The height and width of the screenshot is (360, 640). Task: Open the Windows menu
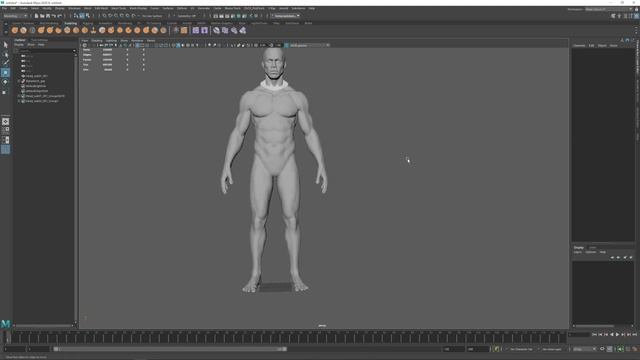coord(74,8)
